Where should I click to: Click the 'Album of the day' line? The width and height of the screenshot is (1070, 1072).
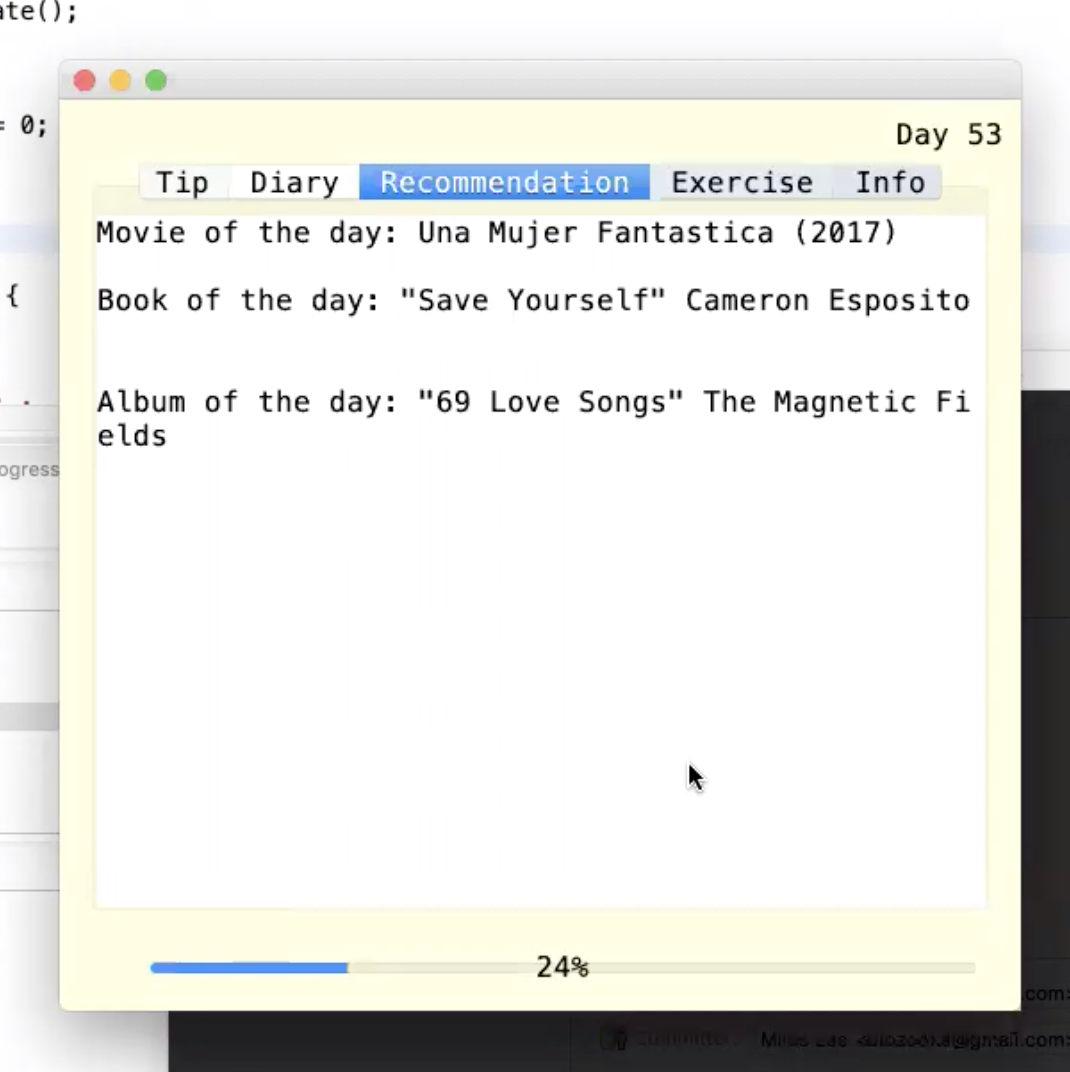[533, 418]
